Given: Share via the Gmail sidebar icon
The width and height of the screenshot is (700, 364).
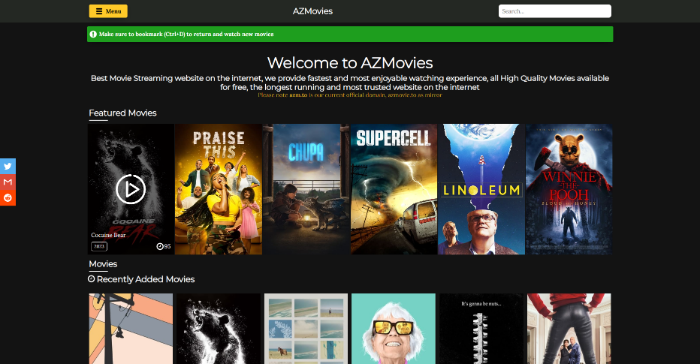Looking at the screenshot, I should click(x=8, y=182).
